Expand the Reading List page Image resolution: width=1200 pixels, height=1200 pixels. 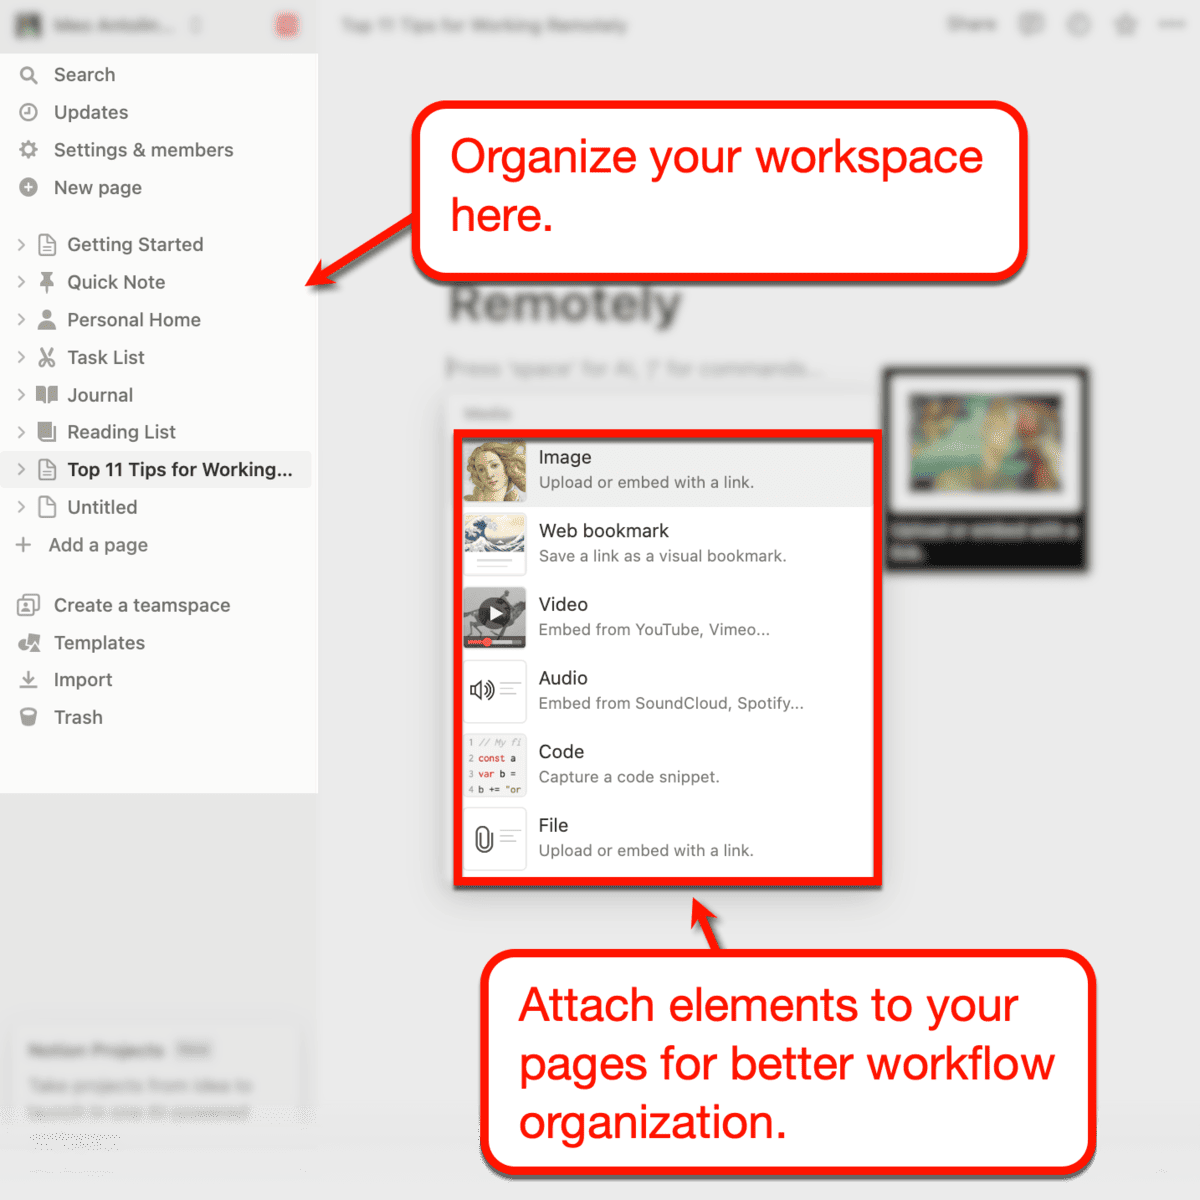click(x=22, y=432)
